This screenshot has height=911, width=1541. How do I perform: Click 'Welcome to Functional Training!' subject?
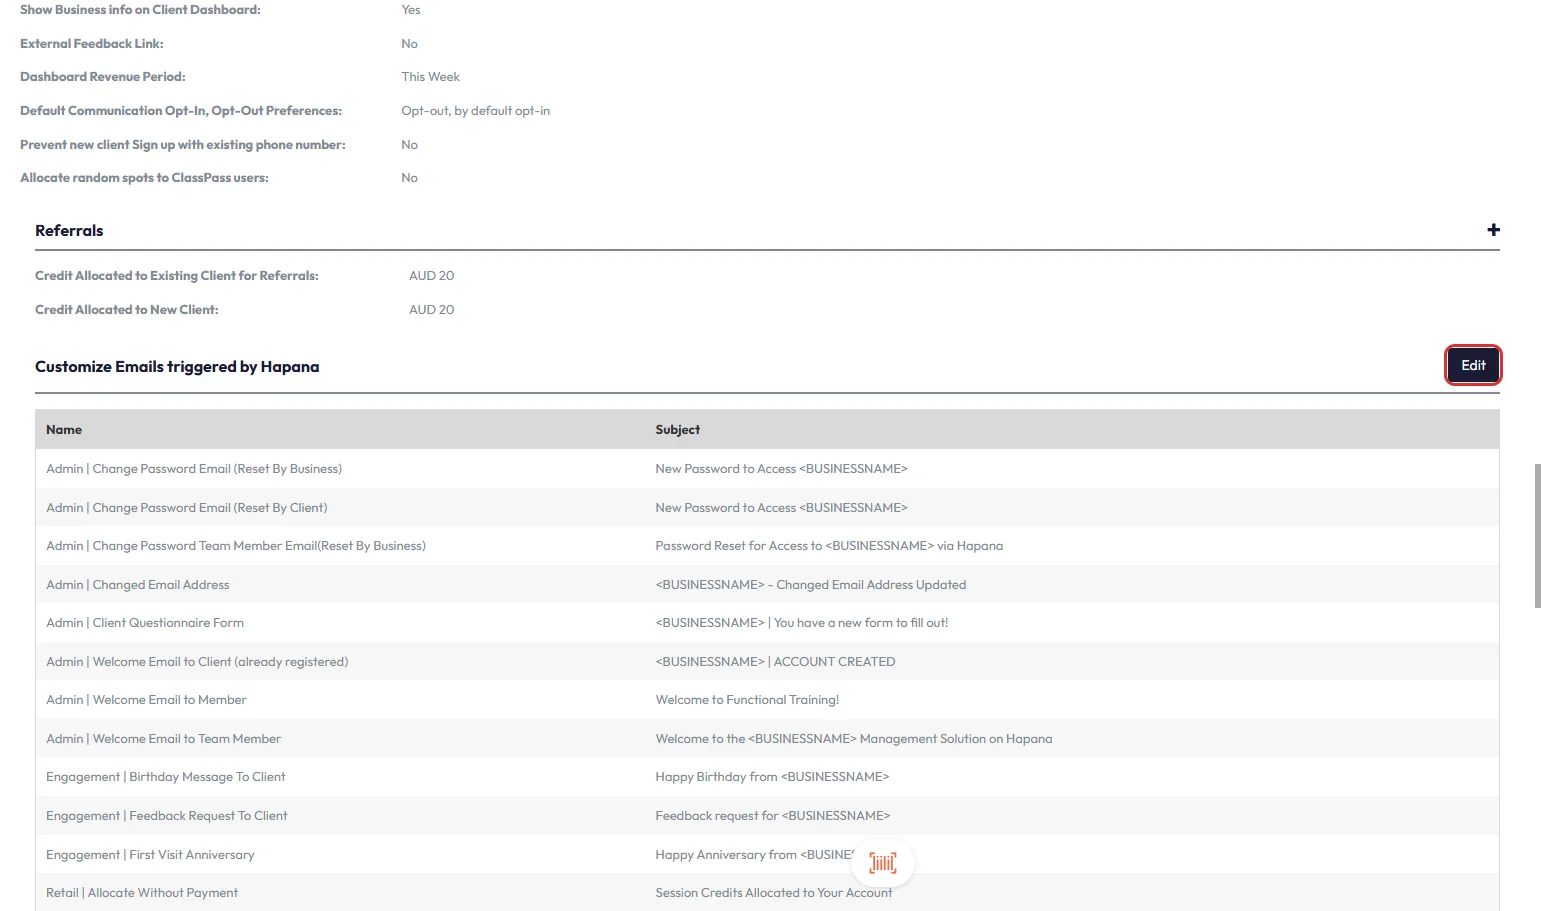[x=747, y=700]
